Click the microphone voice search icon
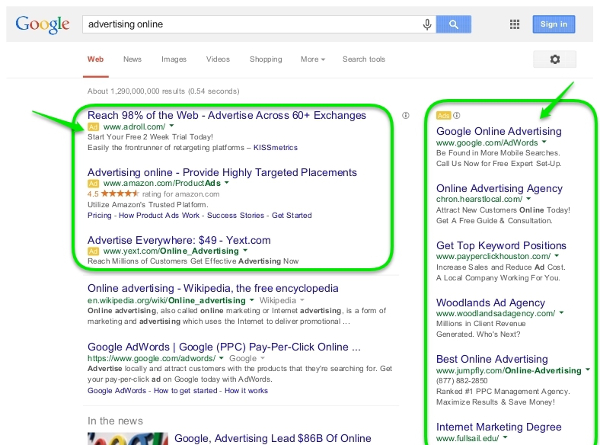The height and width of the screenshot is (445, 600). (x=427, y=24)
